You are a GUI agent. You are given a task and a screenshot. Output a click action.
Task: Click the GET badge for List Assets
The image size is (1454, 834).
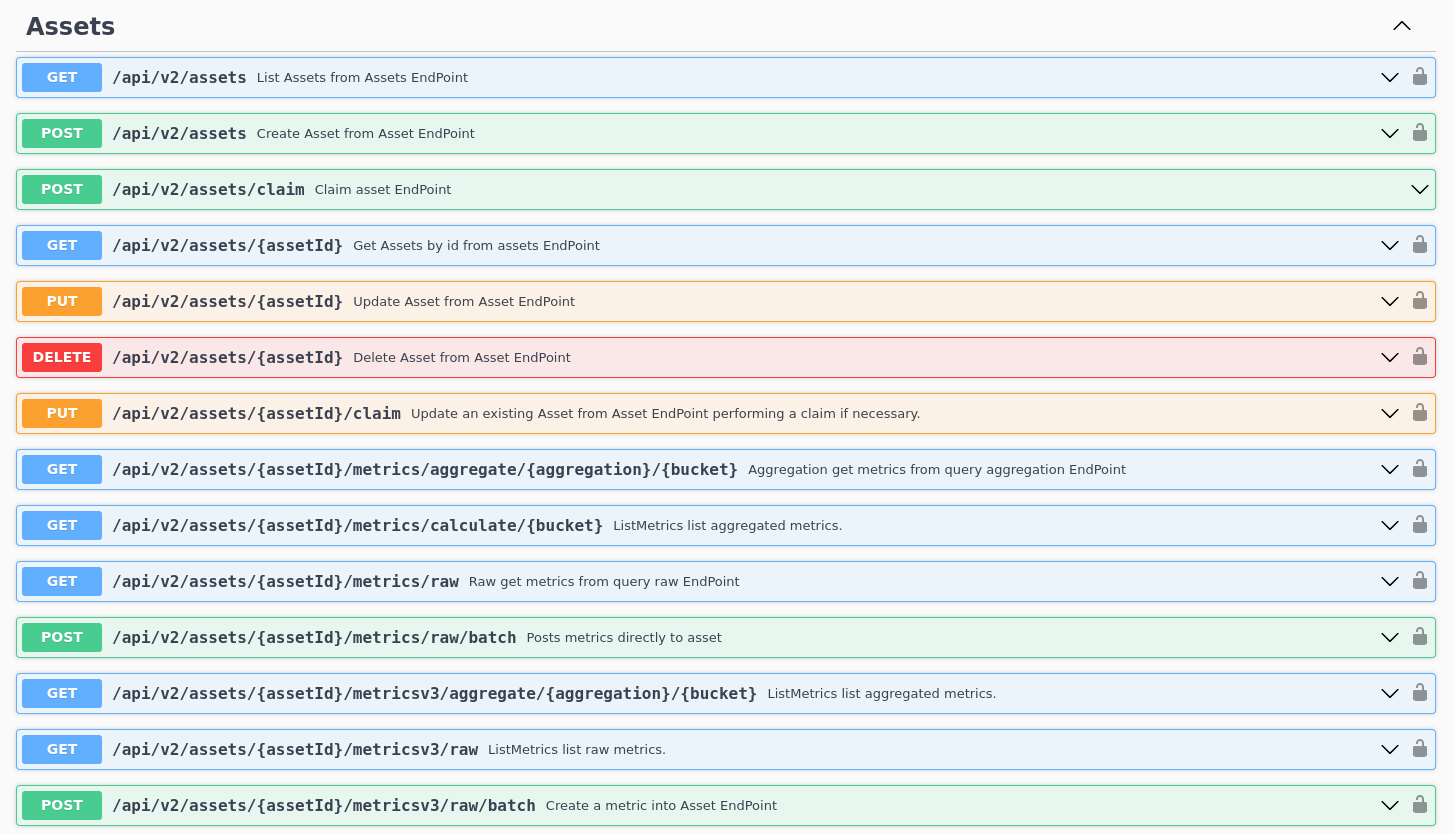pyautogui.click(x=62, y=77)
